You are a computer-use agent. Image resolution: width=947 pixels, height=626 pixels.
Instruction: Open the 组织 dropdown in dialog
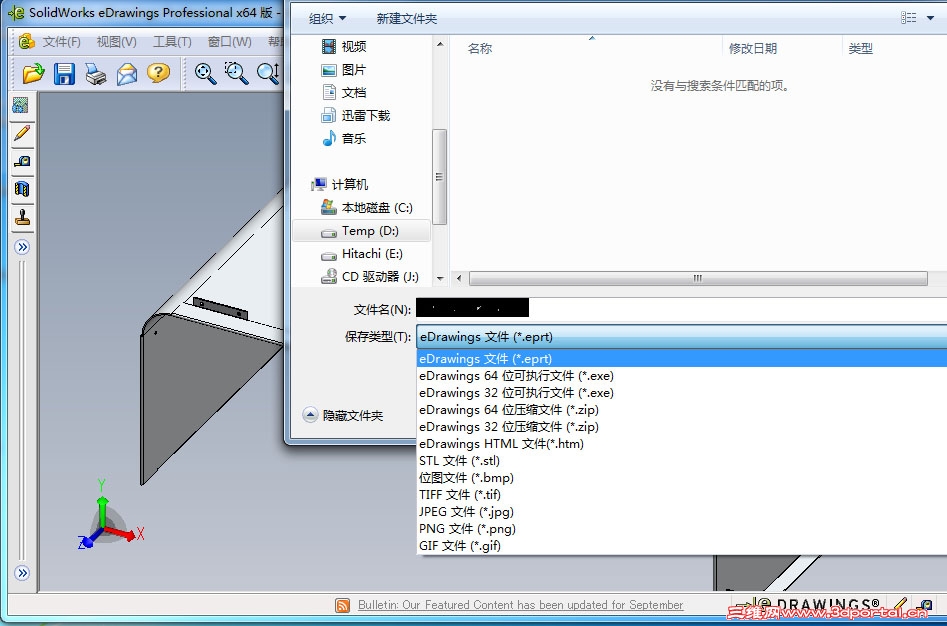(327, 19)
